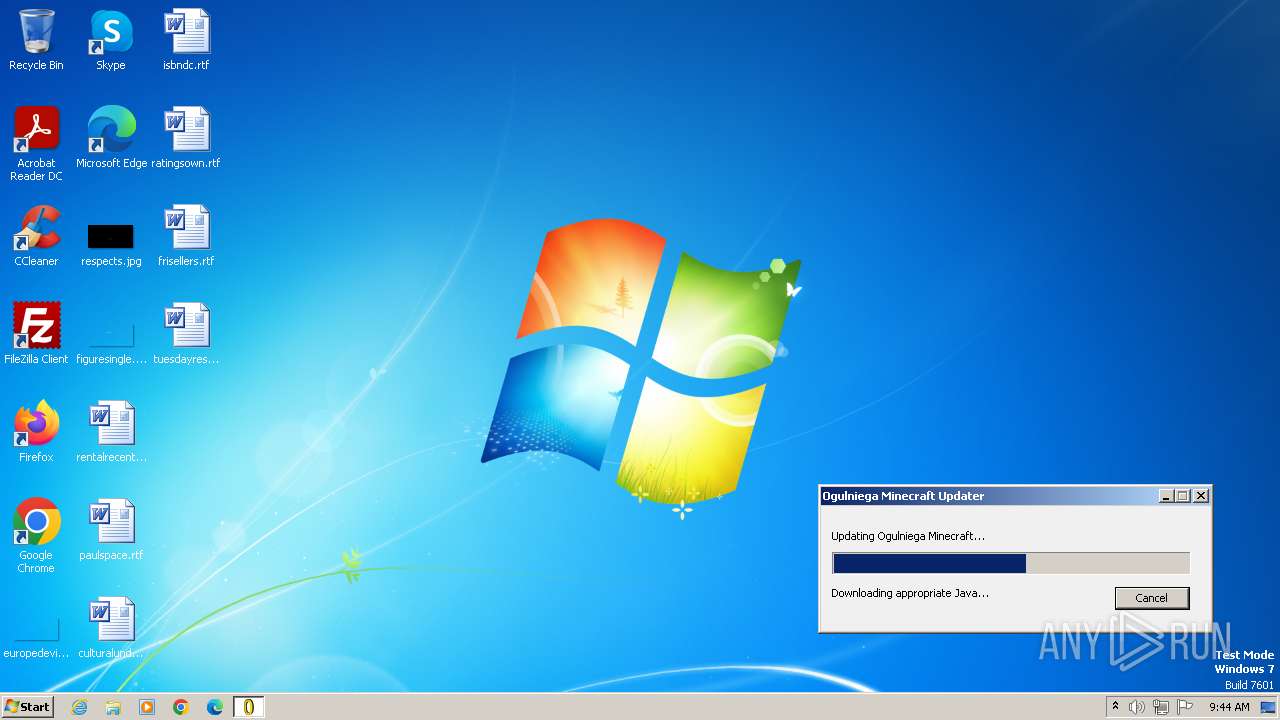
Task: Select the rentalrecent document icon
Action: pos(111,431)
